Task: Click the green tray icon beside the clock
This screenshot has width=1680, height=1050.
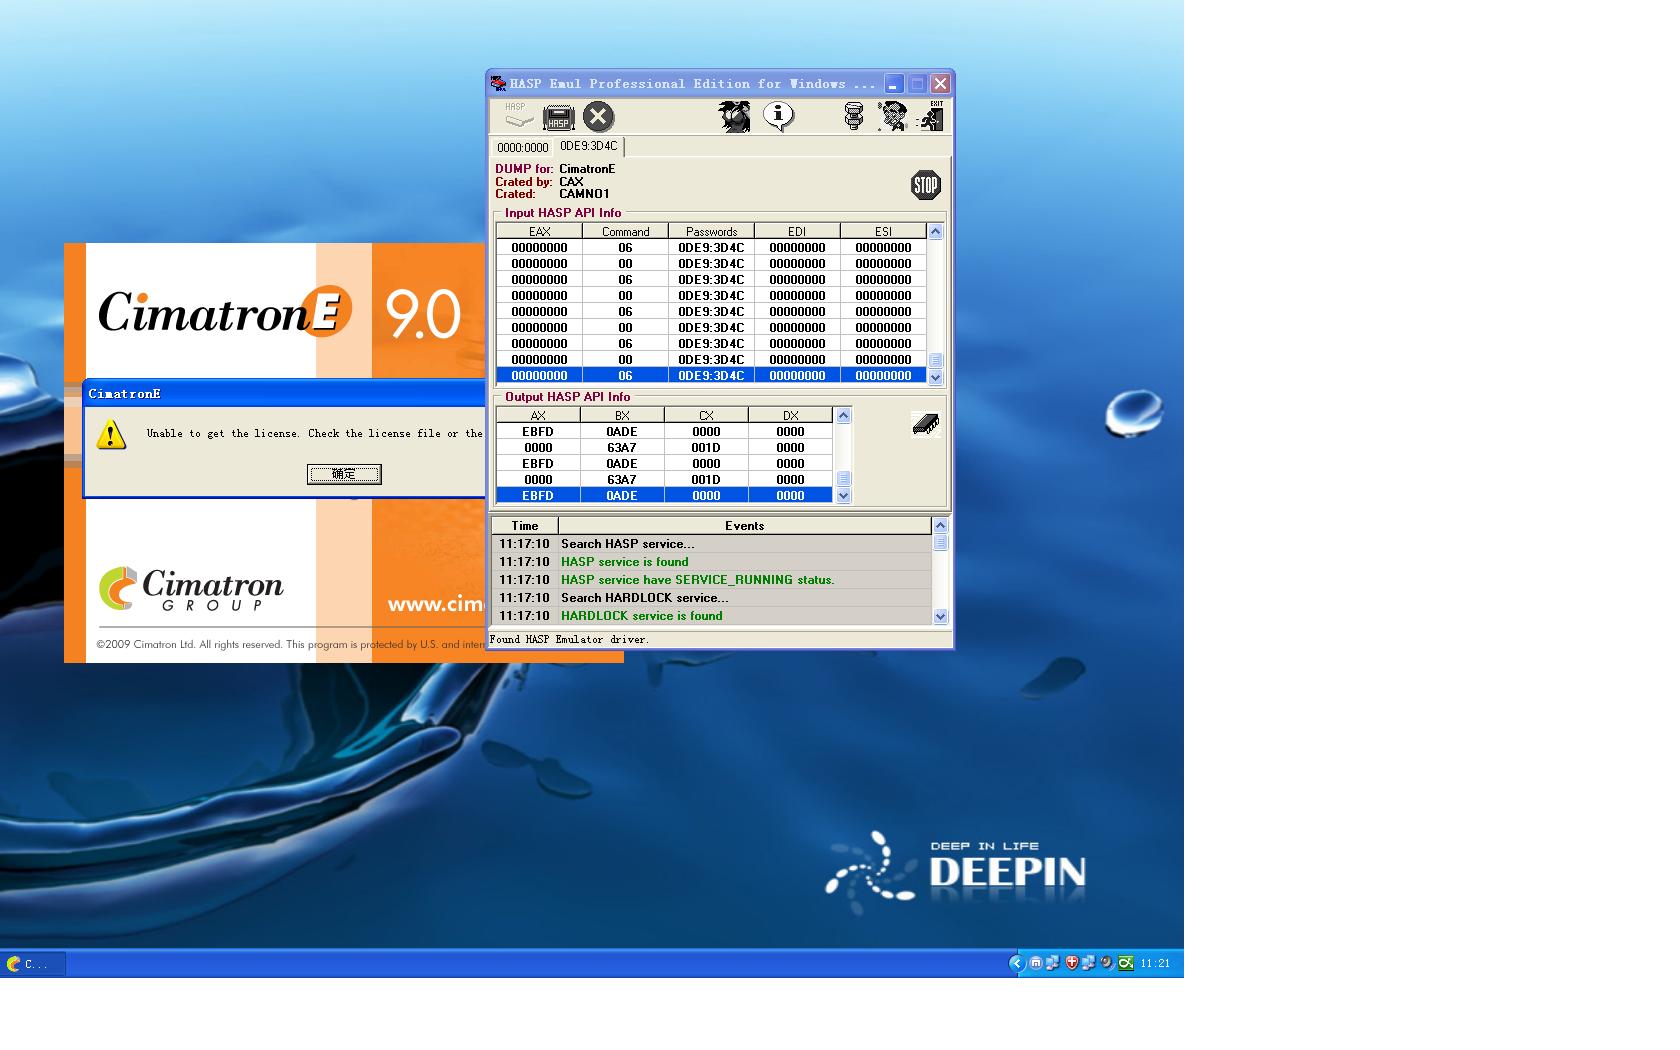Action: point(1126,963)
